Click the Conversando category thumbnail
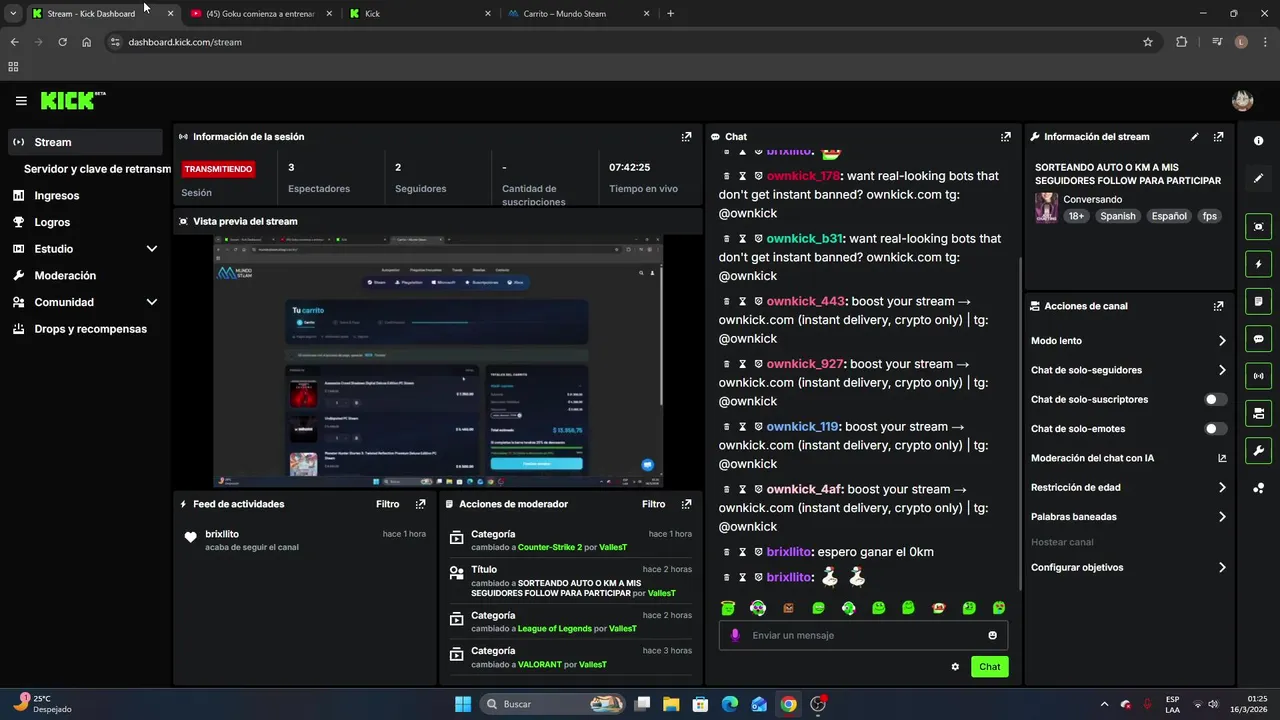Image resolution: width=1280 pixels, height=720 pixels. point(1046,208)
